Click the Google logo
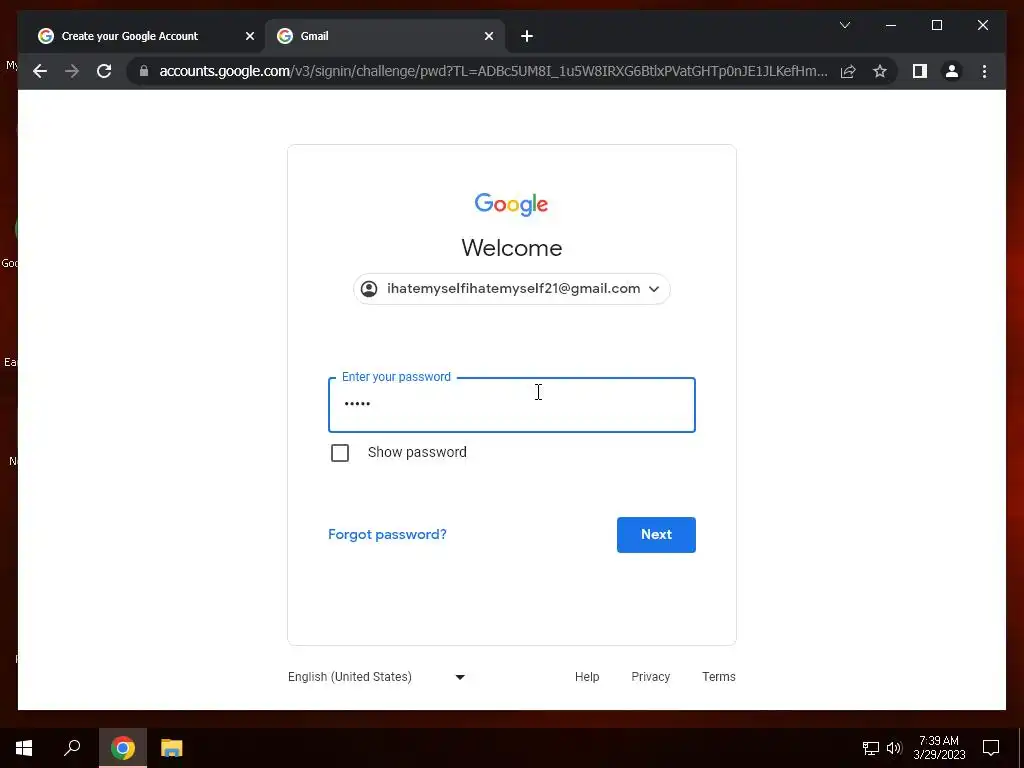Viewport: 1024px width, 768px height. click(x=511, y=204)
